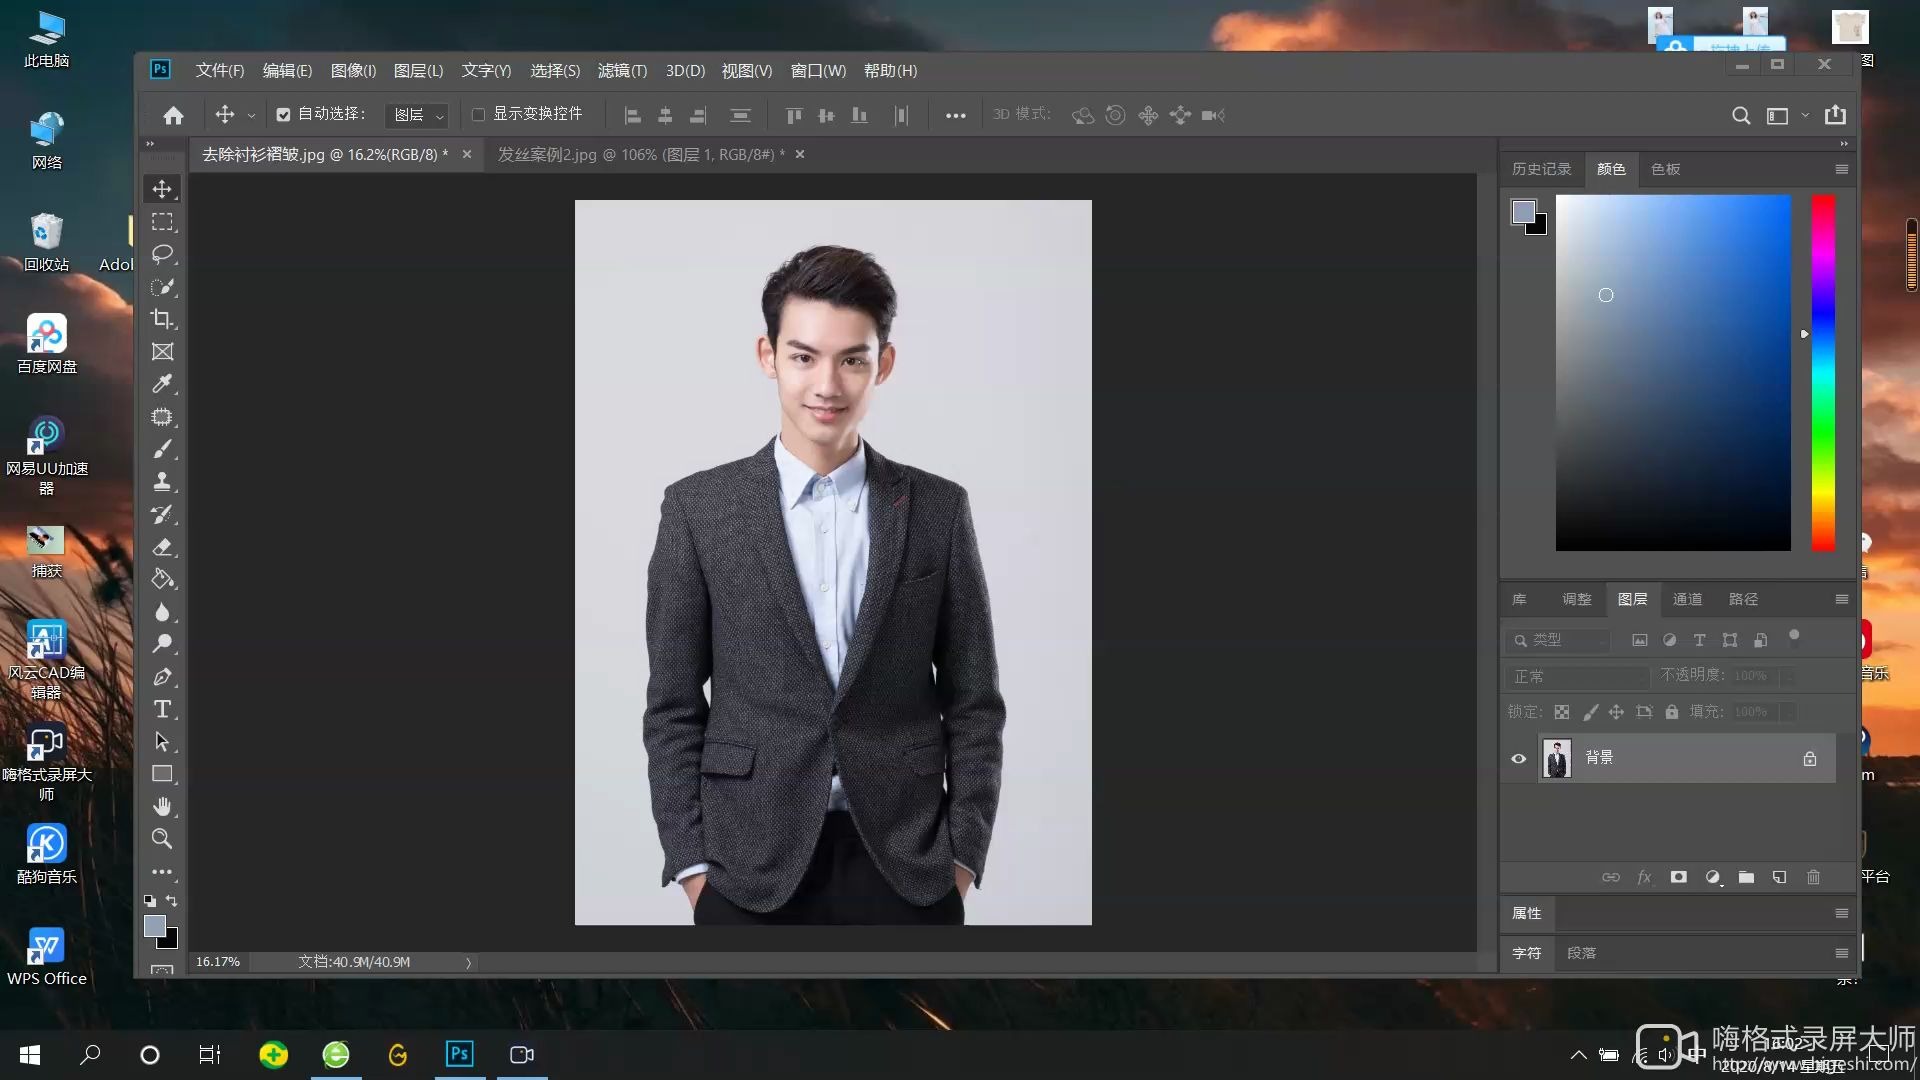The width and height of the screenshot is (1920, 1080).
Task: Click the add layer mask icon
Action: tap(1678, 877)
